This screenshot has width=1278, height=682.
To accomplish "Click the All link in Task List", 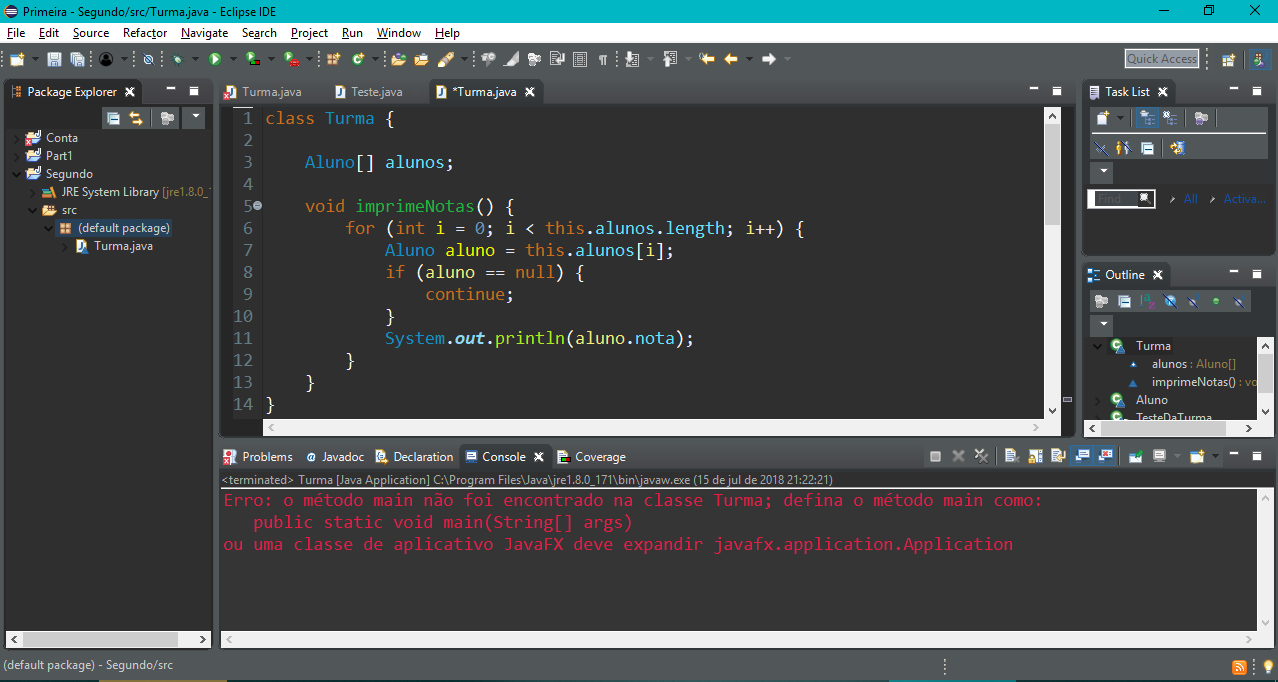I will (1190, 199).
